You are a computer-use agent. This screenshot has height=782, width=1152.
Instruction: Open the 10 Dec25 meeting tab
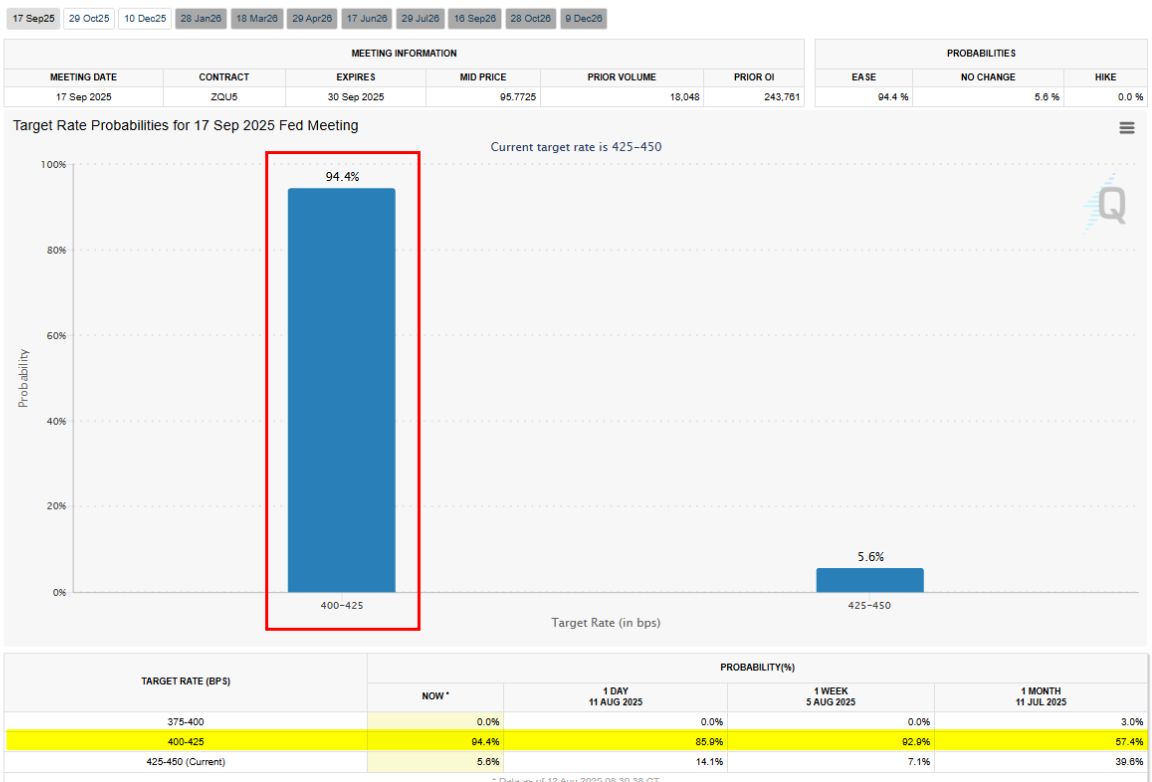pyautogui.click(x=145, y=19)
